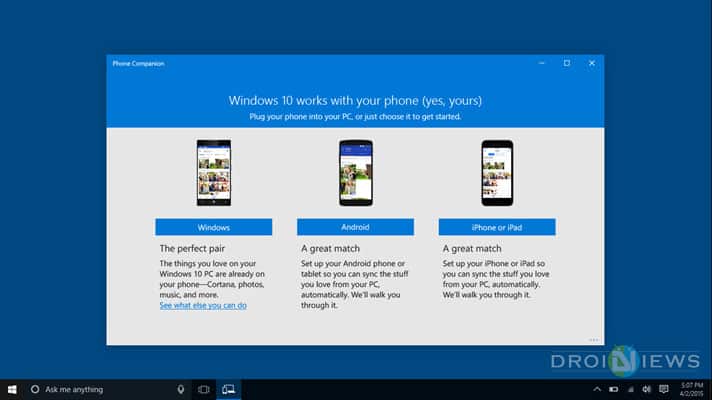This screenshot has height=400, width=712.
Task: Click 'Plug your phone into your PC' subtitle
Action: point(355,117)
